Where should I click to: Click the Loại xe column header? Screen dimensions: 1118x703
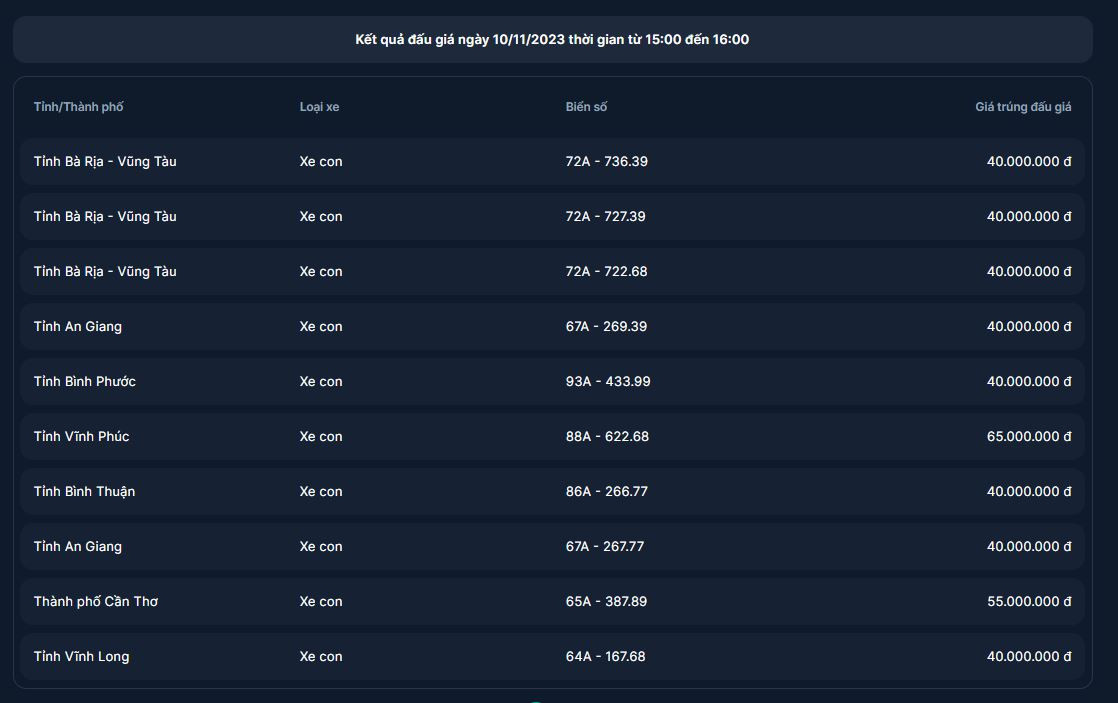point(319,107)
